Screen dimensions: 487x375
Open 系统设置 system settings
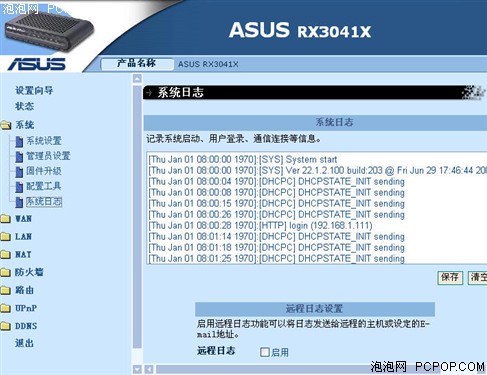(44, 141)
